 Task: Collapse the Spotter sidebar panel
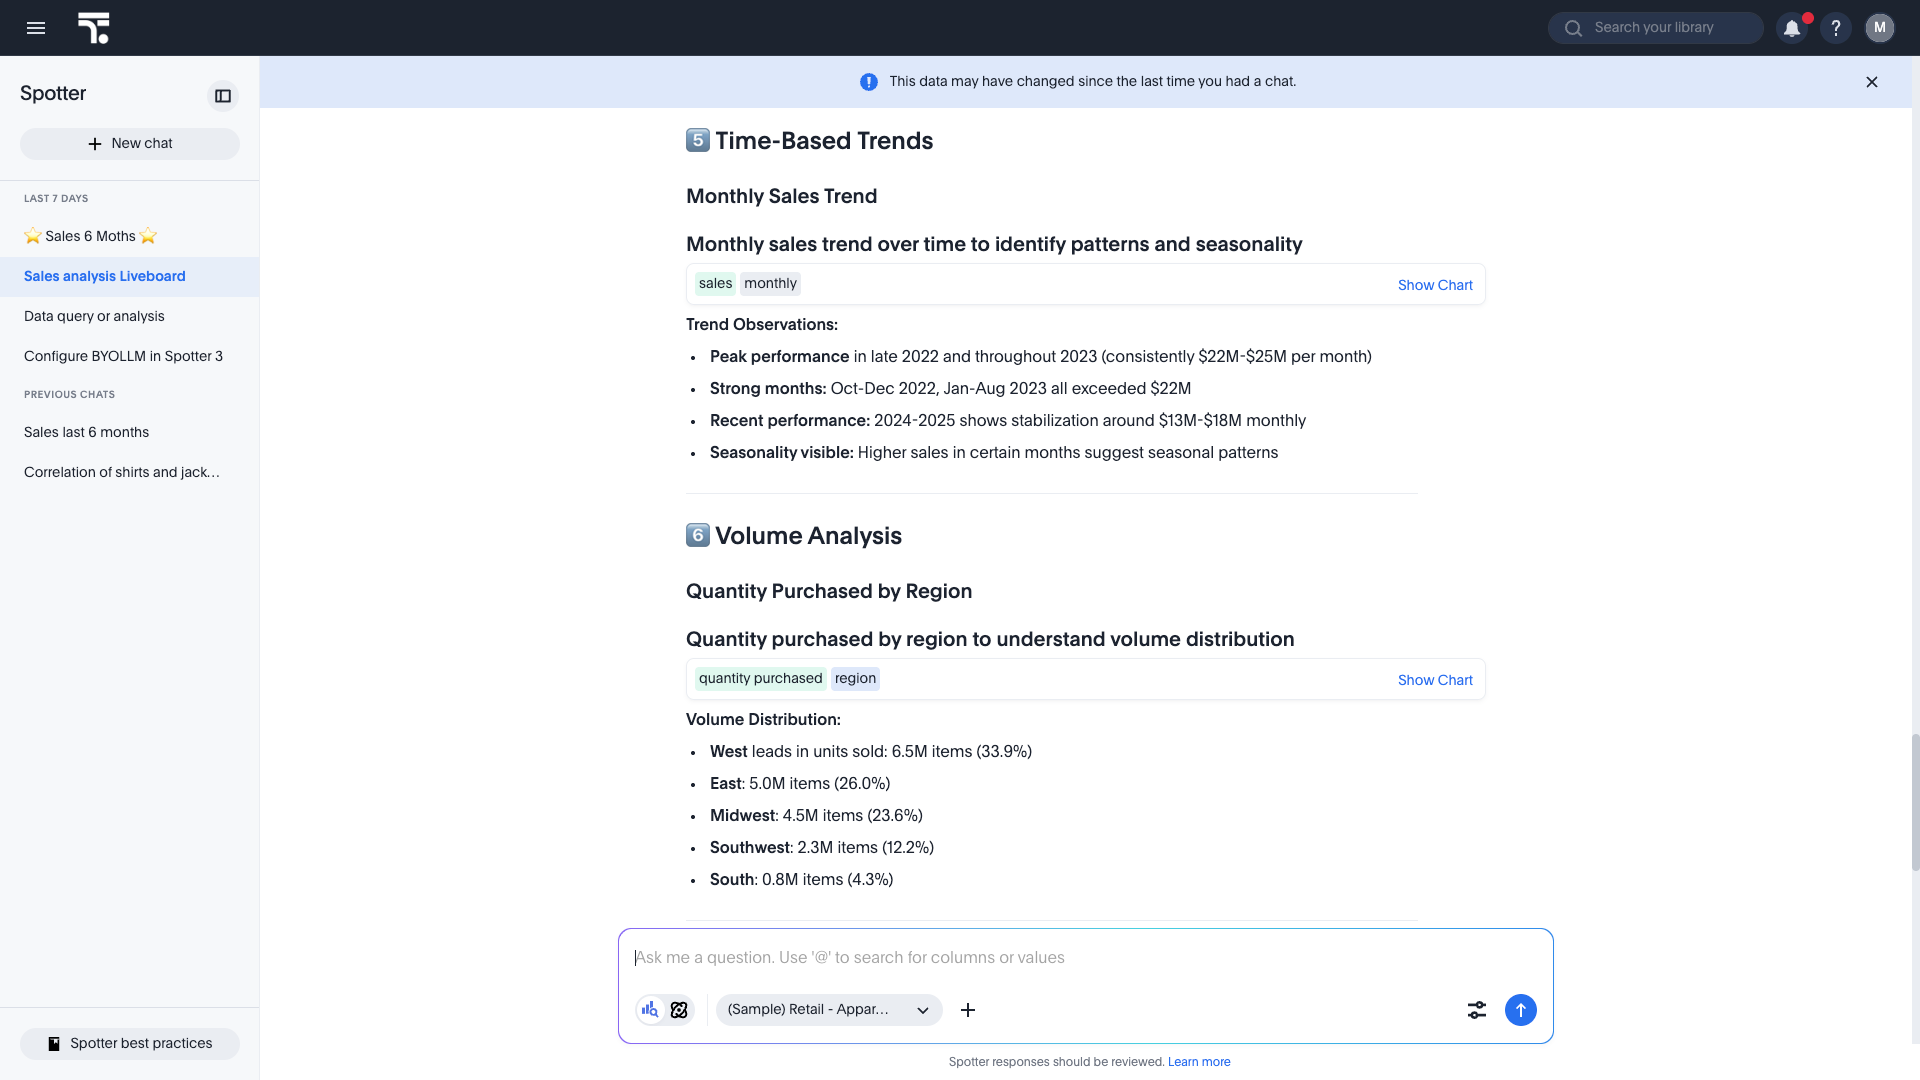(x=223, y=96)
